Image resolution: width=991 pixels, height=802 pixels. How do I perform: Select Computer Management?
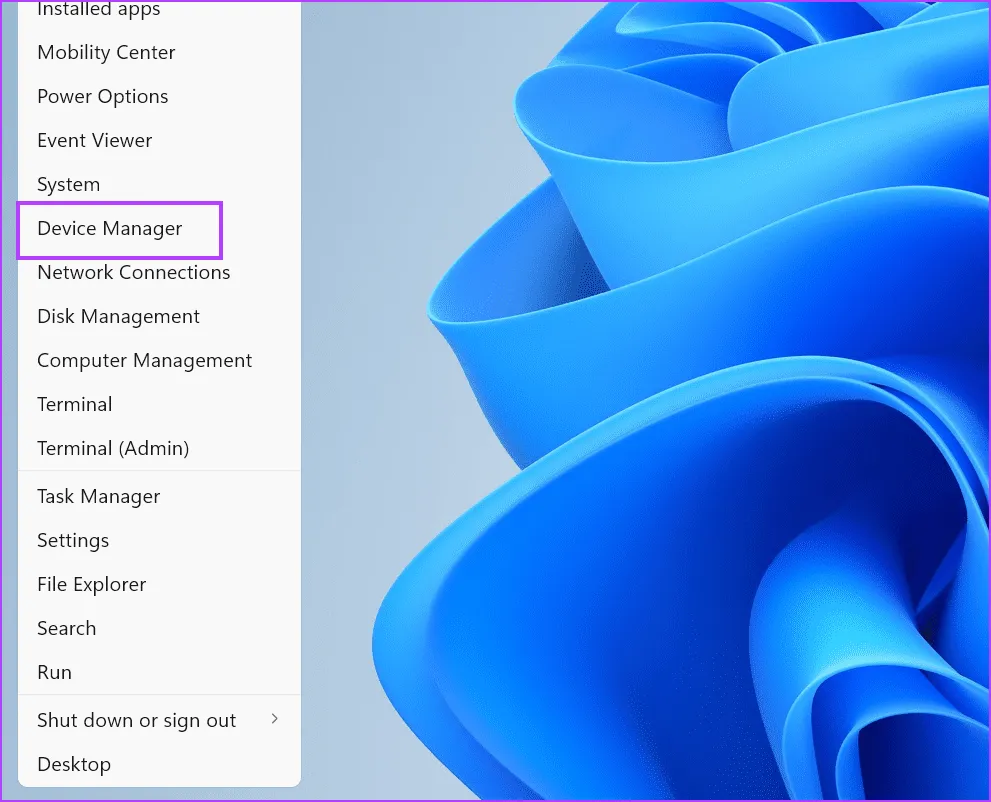[x=144, y=361]
